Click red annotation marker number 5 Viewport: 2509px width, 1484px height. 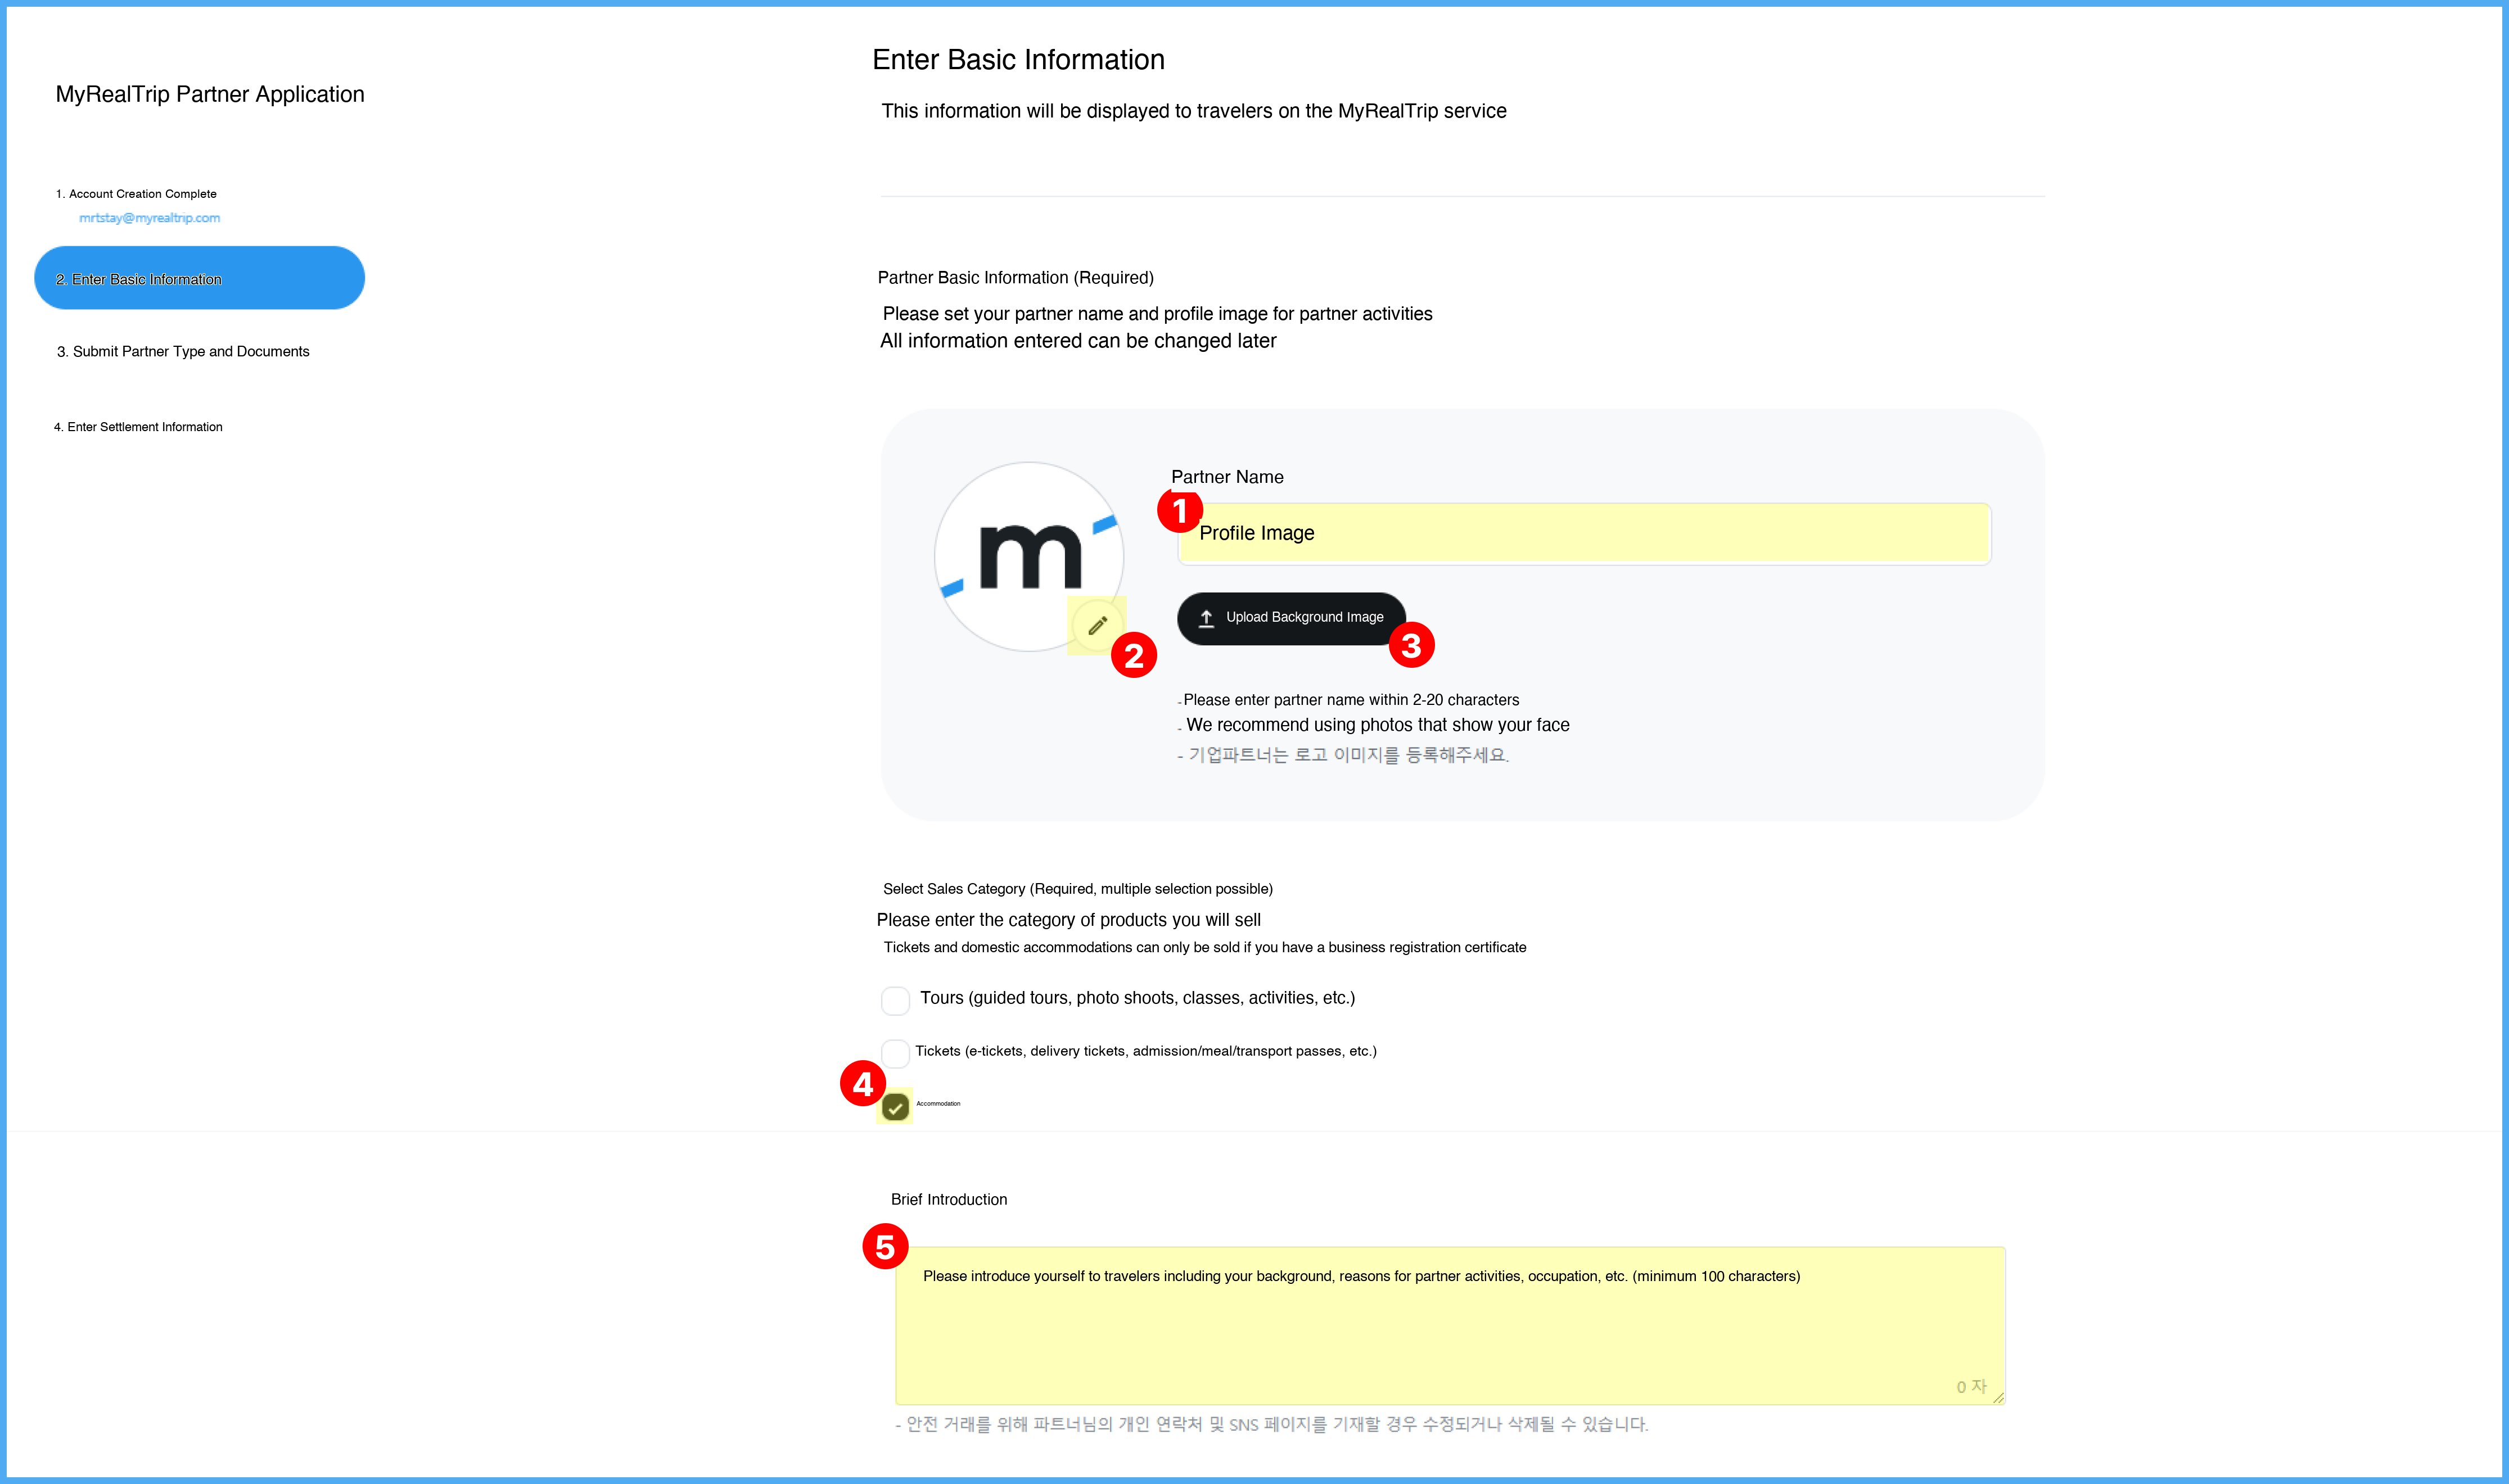(x=885, y=1246)
